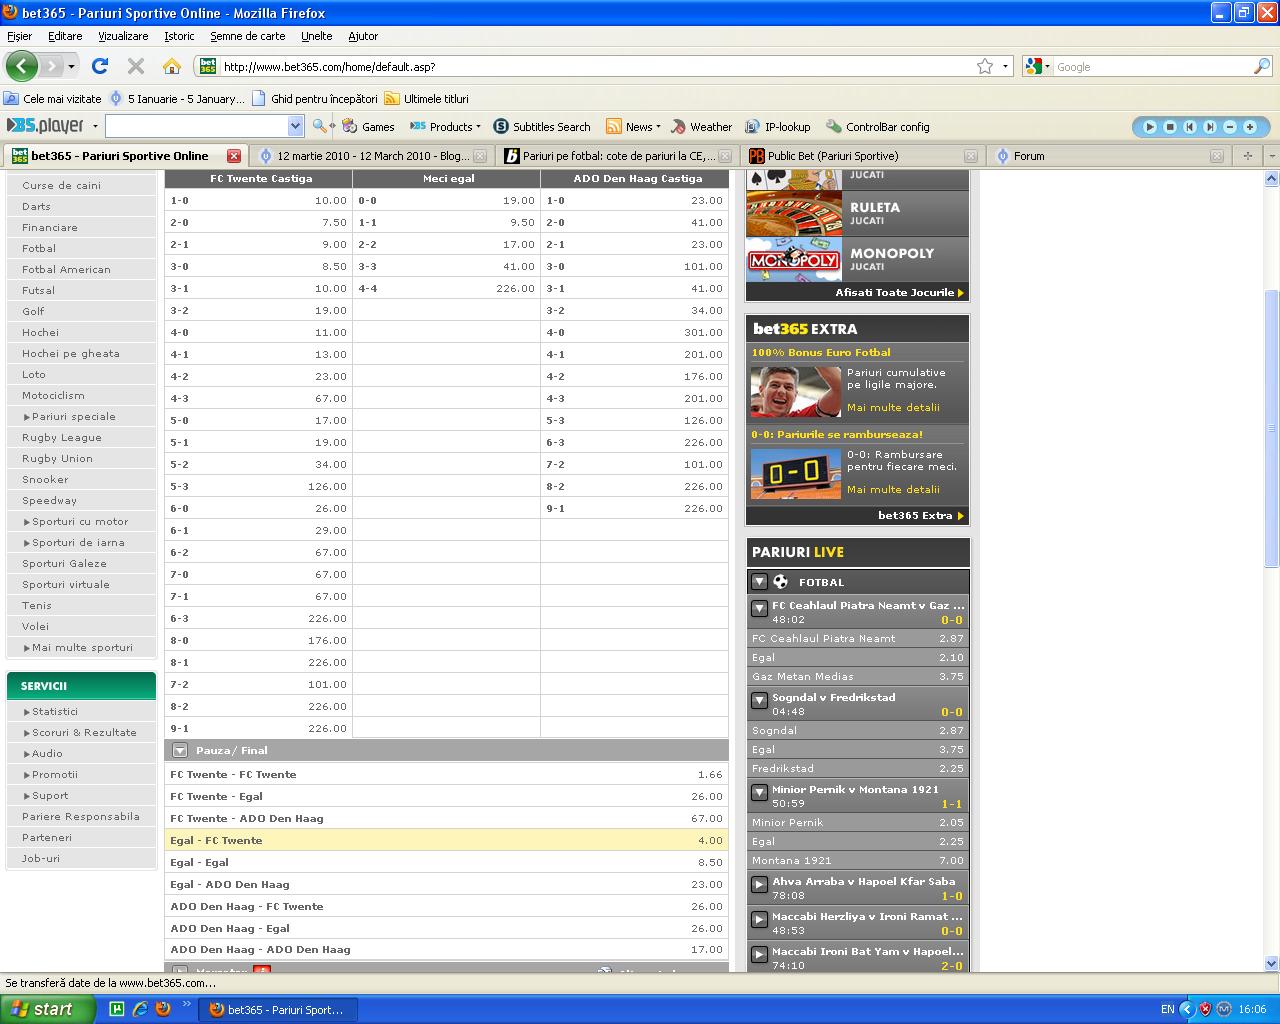Collapse the FC Ceahlaul Piatra Neamt match
The image size is (1280, 1024).
759,608
